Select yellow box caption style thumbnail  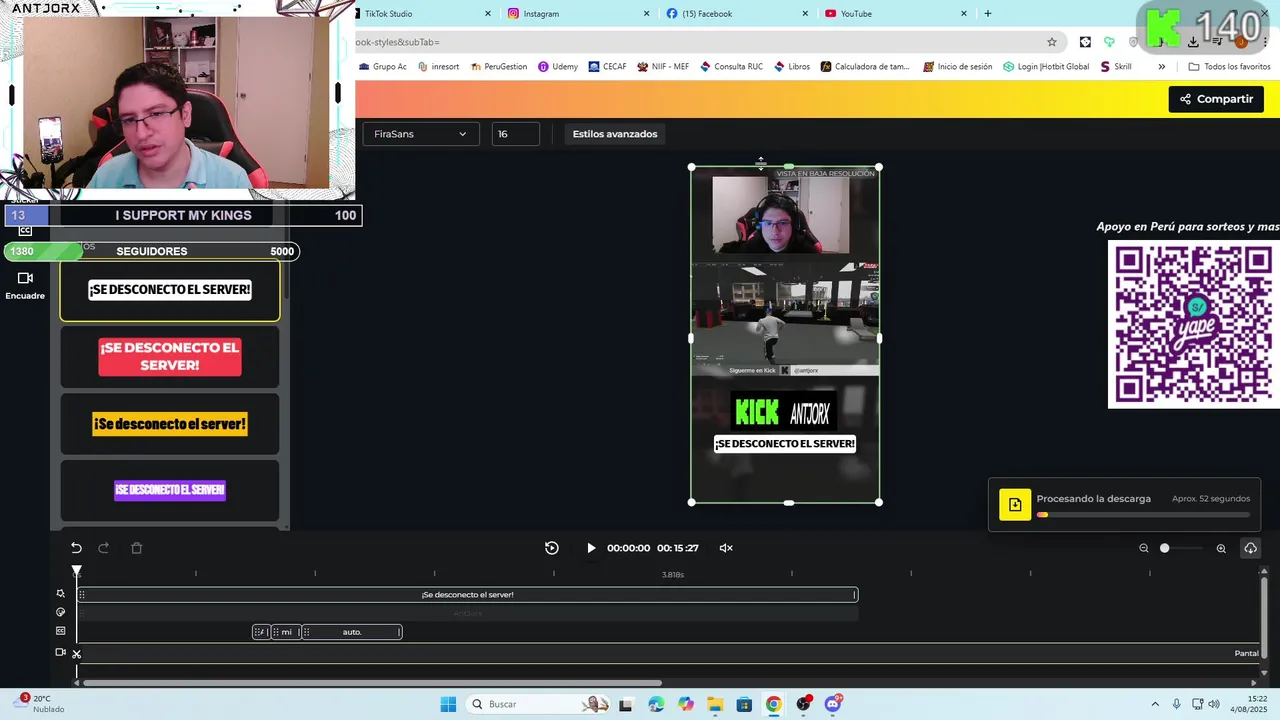point(170,424)
